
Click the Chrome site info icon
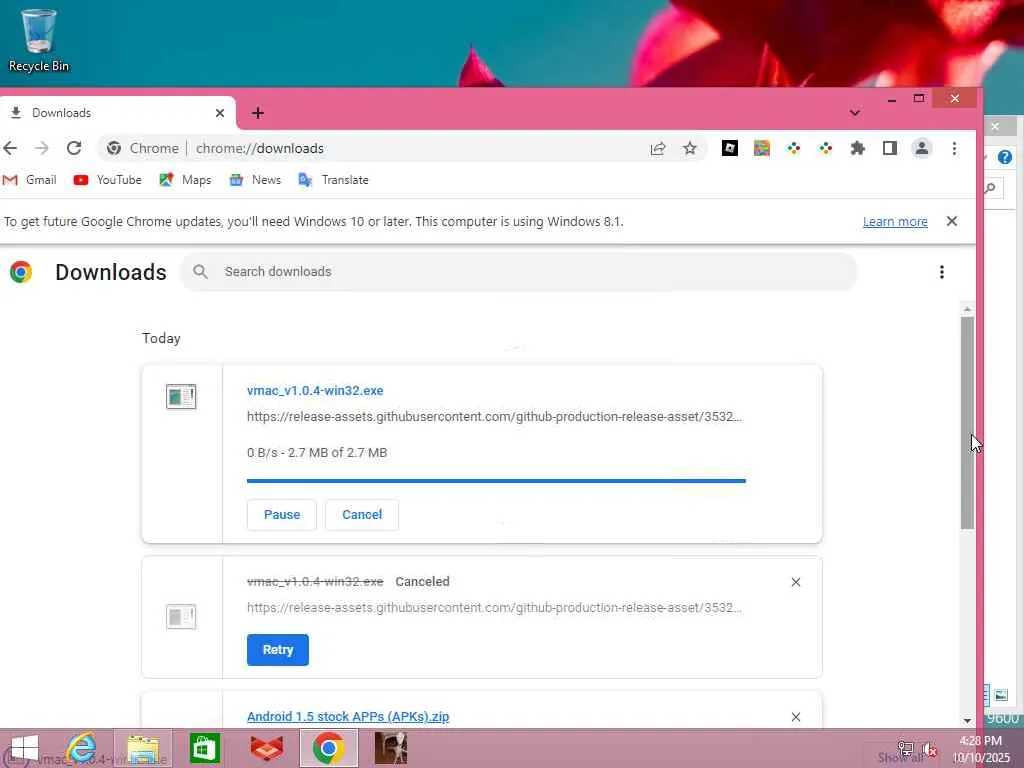tap(114, 148)
